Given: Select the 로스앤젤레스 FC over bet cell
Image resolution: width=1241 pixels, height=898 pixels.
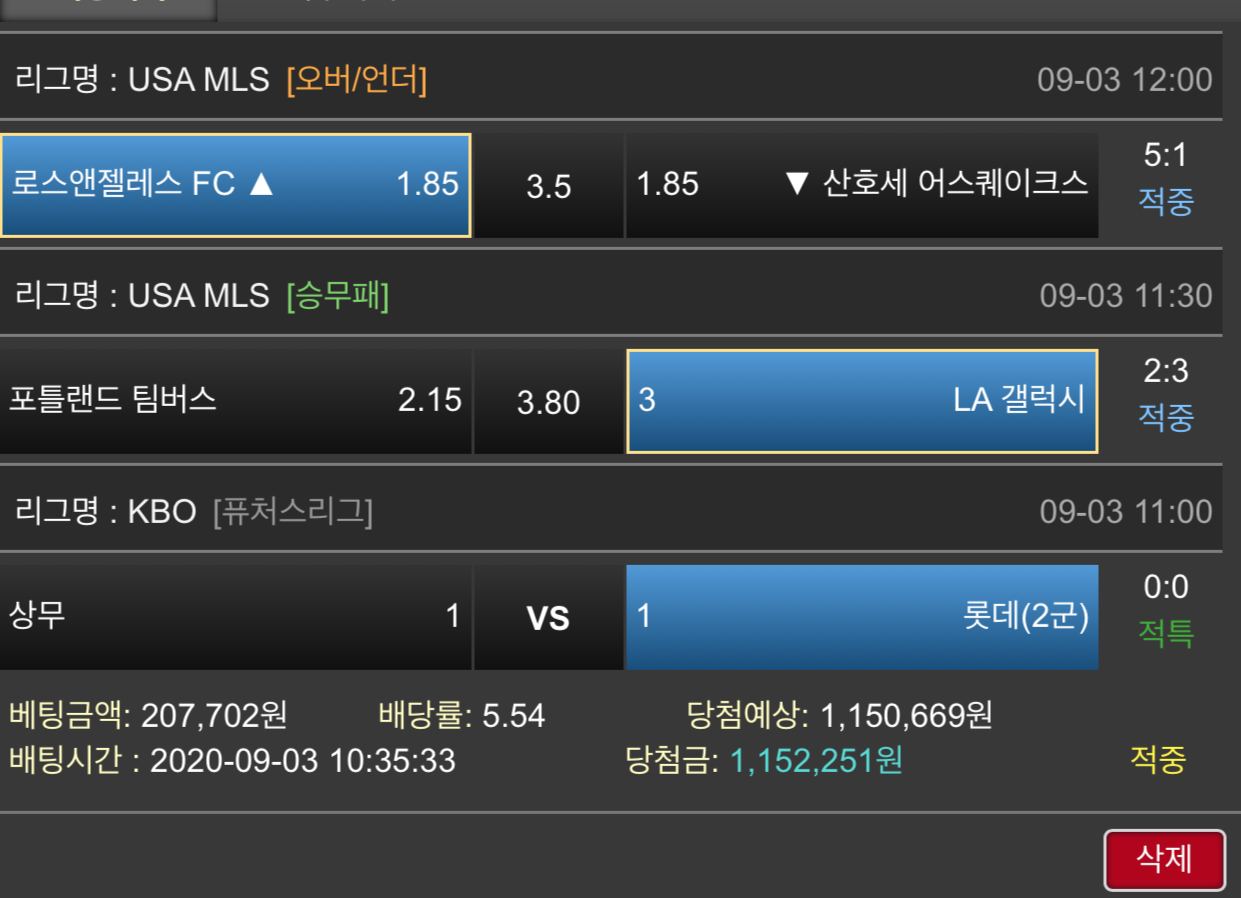Looking at the screenshot, I should coord(234,185).
